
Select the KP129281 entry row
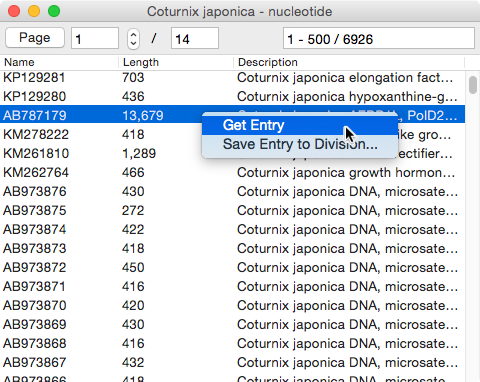[x=232, y=78]
